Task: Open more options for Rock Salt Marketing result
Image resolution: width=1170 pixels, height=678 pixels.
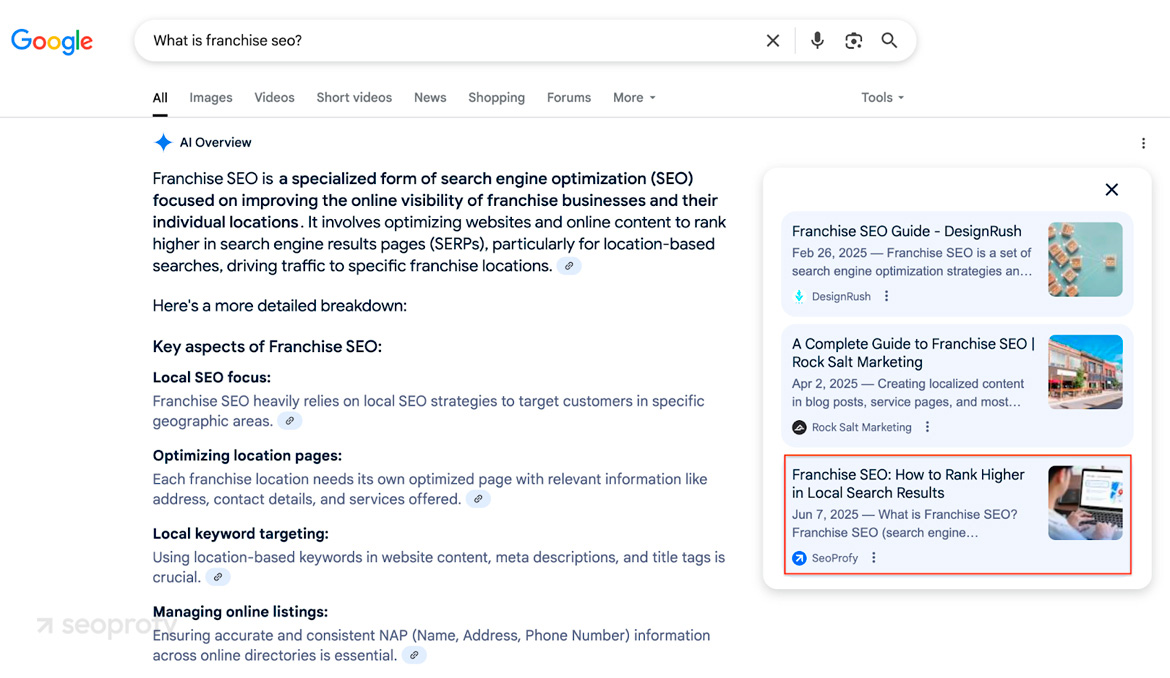Action: tap(927, 427)
